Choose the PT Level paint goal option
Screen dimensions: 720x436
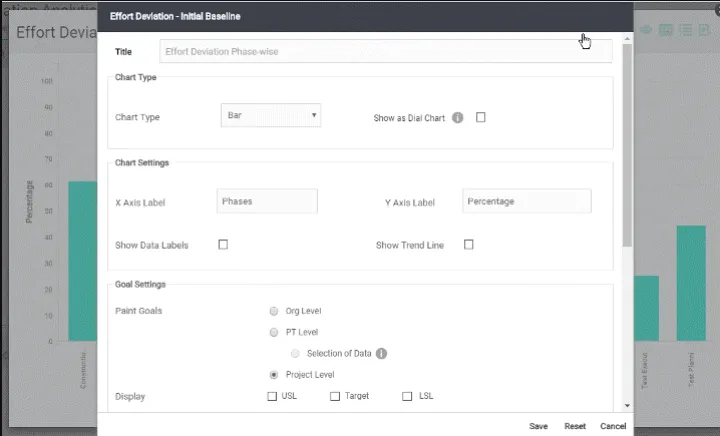click(x=274, y=332)
